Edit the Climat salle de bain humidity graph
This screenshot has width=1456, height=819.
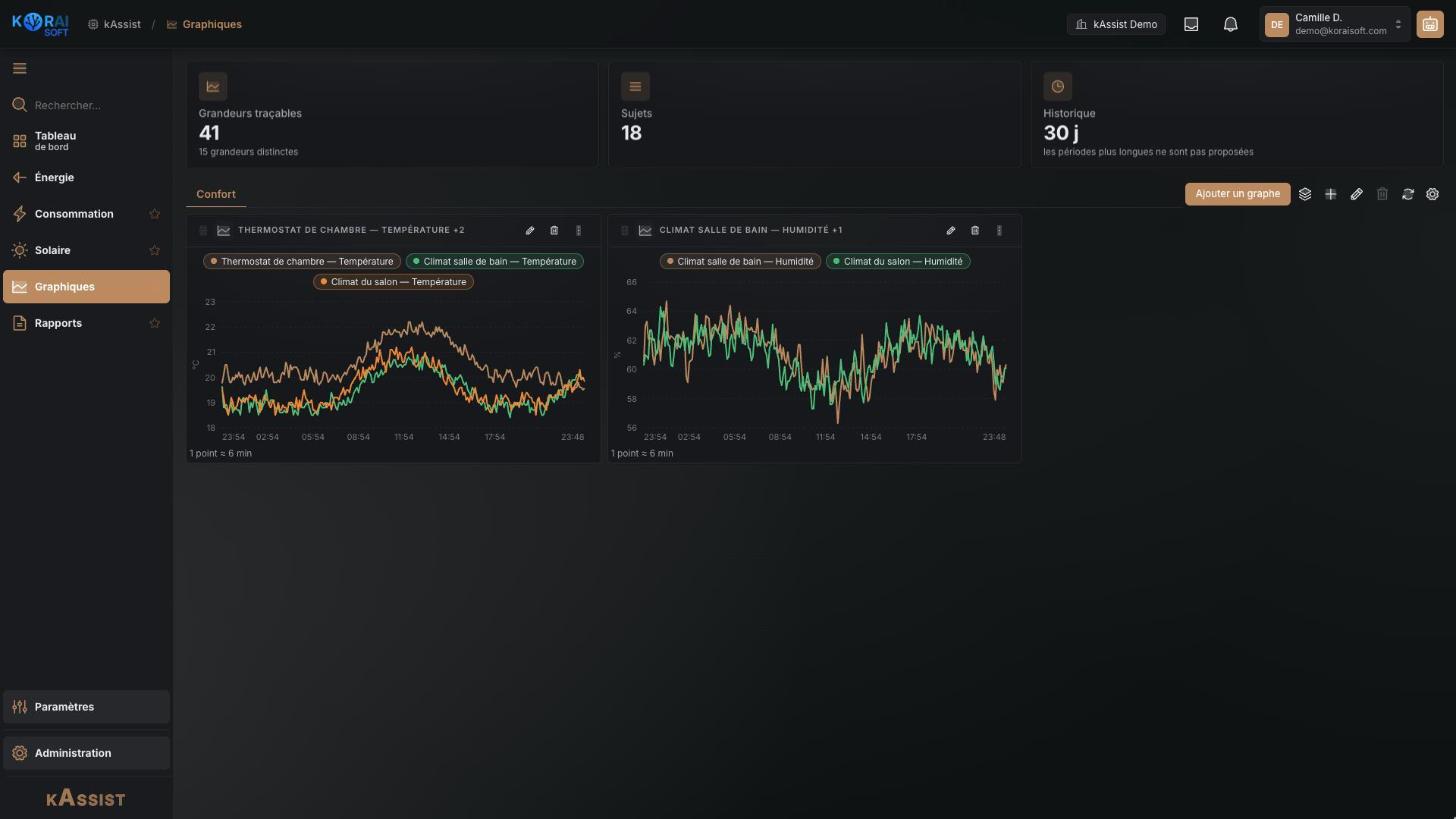pyautogui.click(x=951, y=230)
